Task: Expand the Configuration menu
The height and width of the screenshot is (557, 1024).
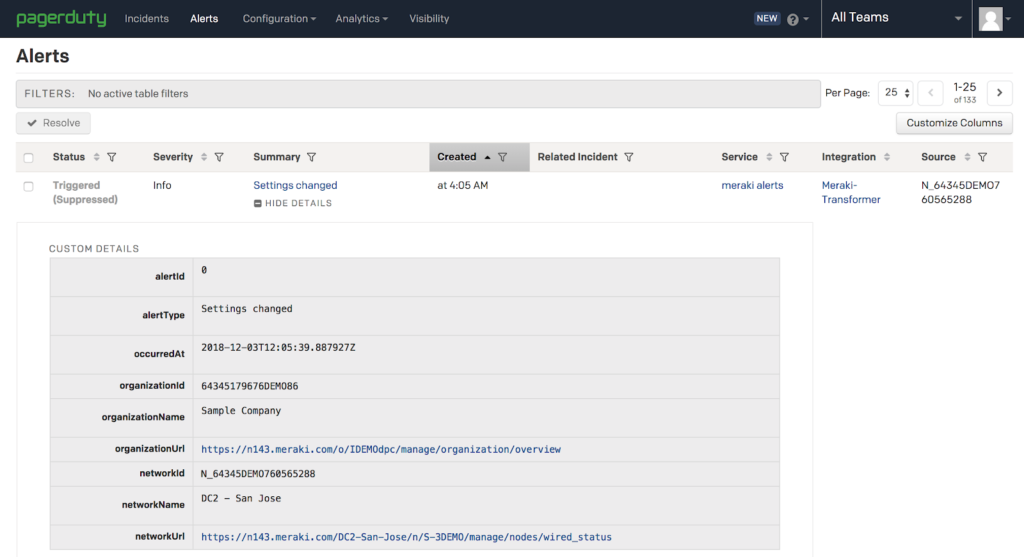Action: click(279, 19)
